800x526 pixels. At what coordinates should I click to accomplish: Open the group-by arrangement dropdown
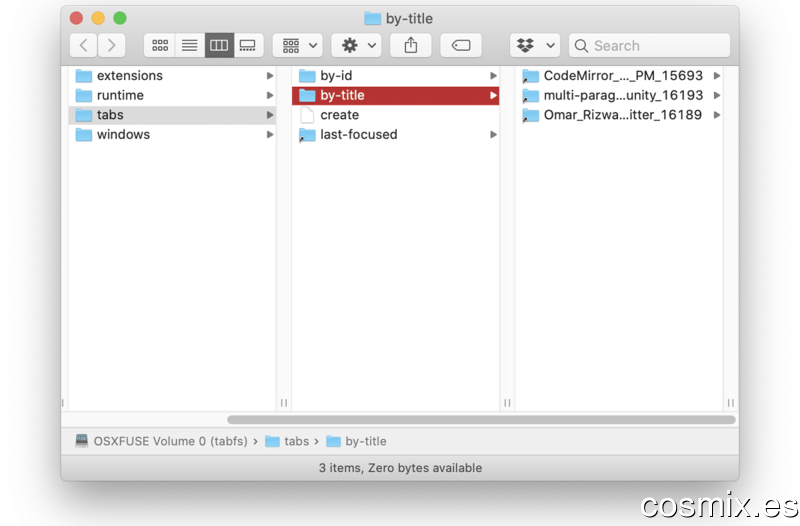pos(298,45)
